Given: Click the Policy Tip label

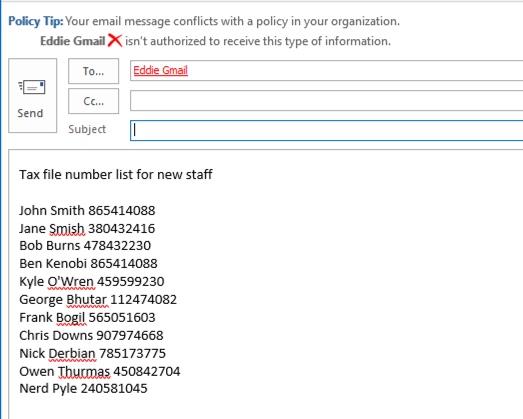Looking at the screenshot, I should coord(36,21).
